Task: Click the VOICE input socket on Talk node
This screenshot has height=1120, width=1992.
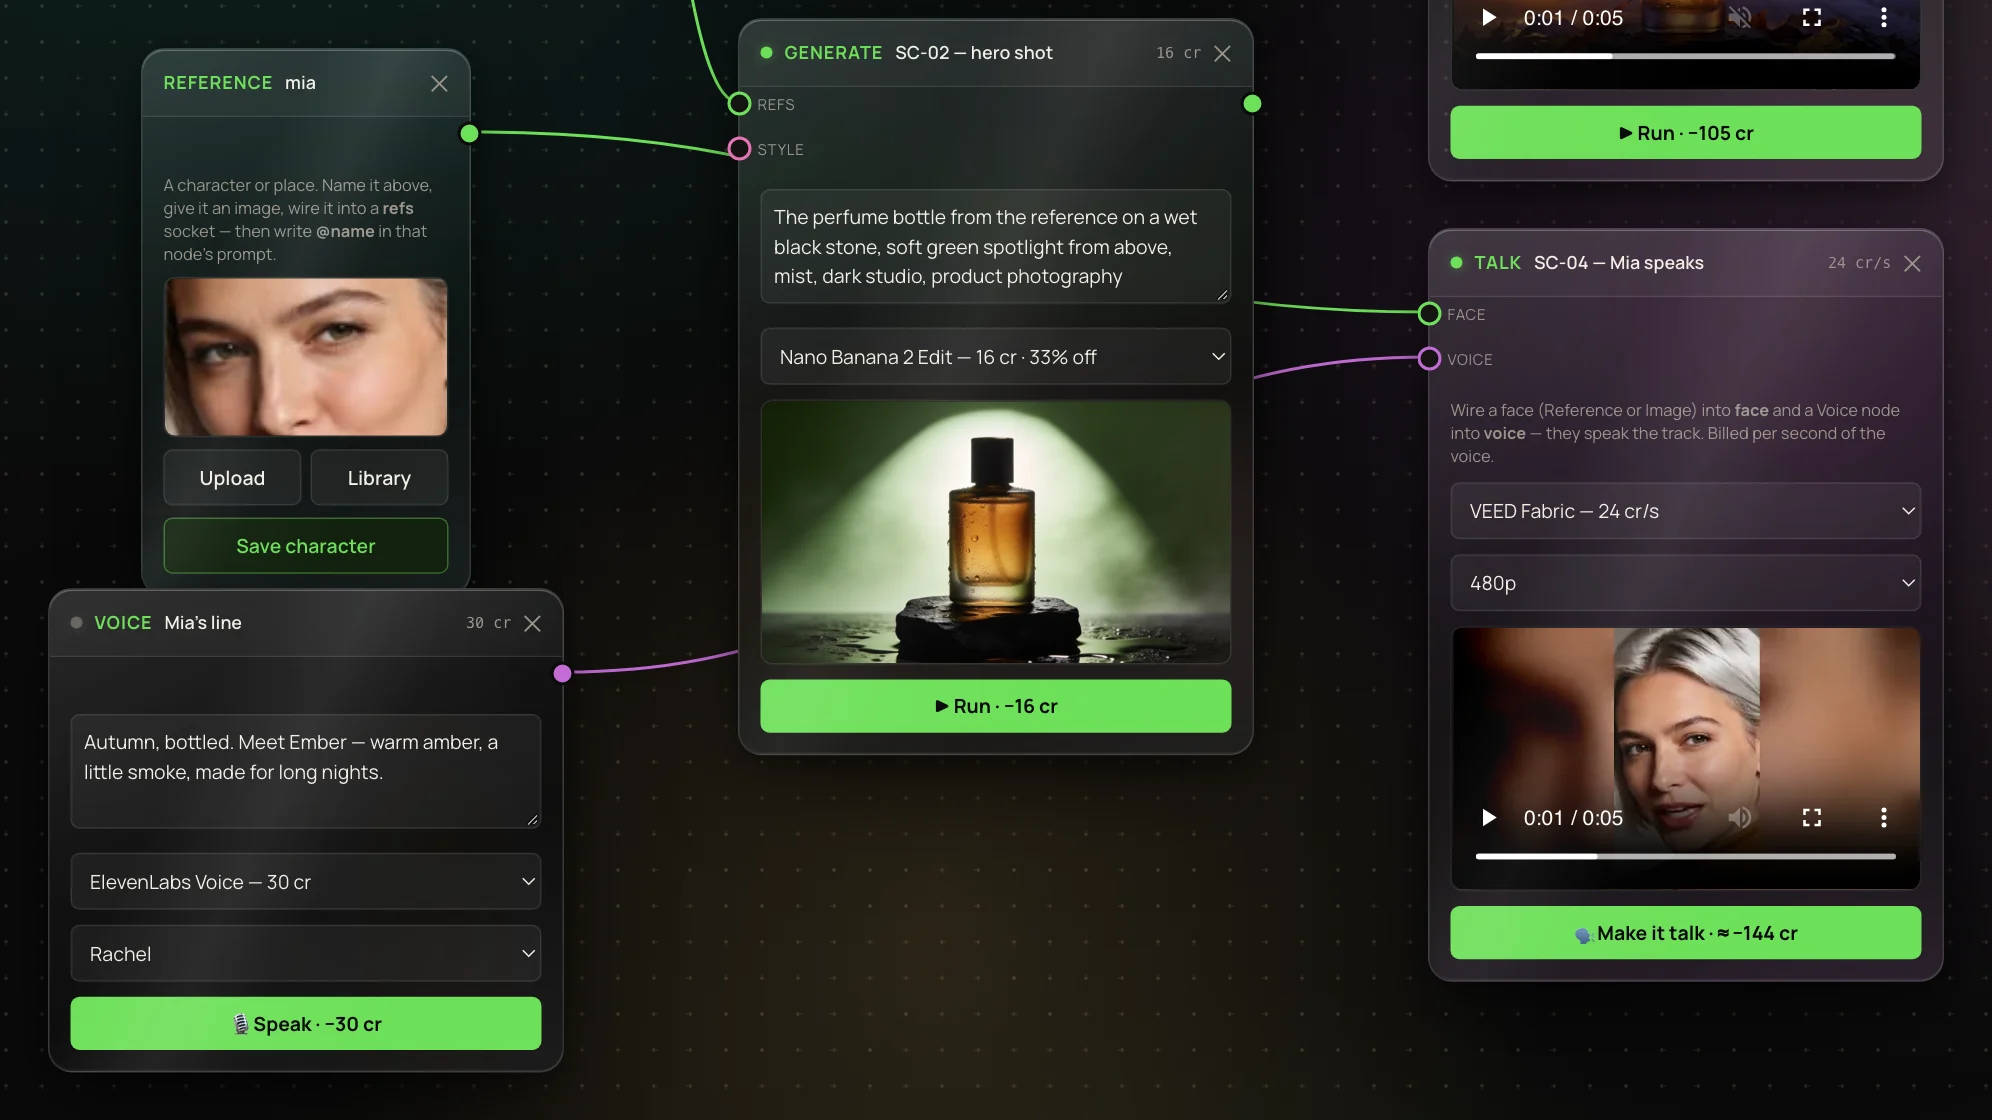Action: point(1429,359)
